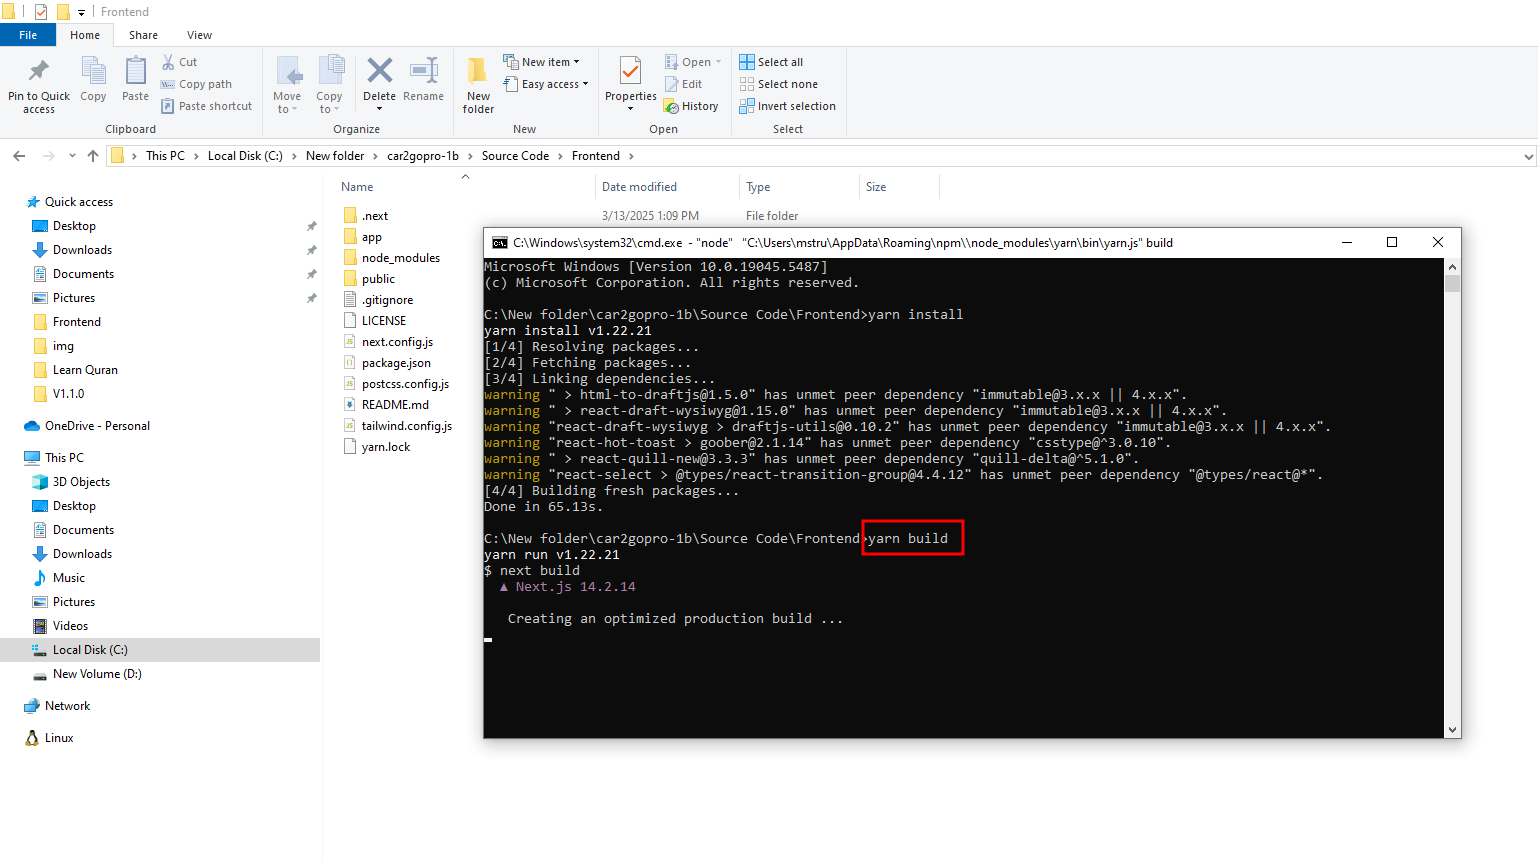Select the yarn.lock file
Screen dimensions: 1538x862
386,447
